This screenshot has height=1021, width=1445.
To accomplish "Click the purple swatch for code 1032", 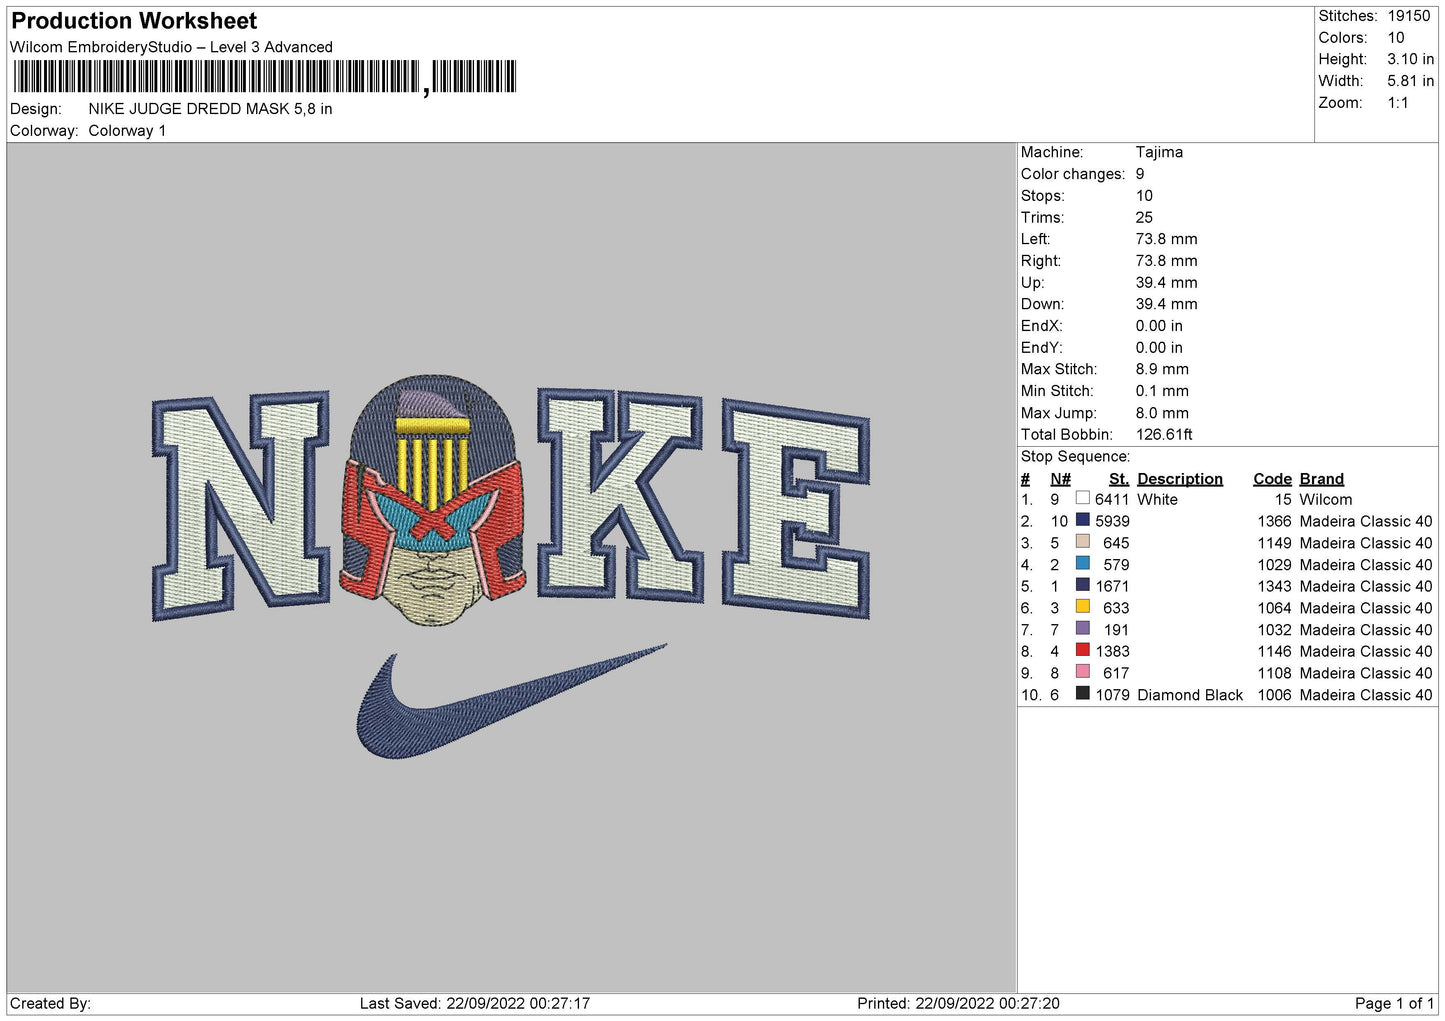I will point(1082,629).
